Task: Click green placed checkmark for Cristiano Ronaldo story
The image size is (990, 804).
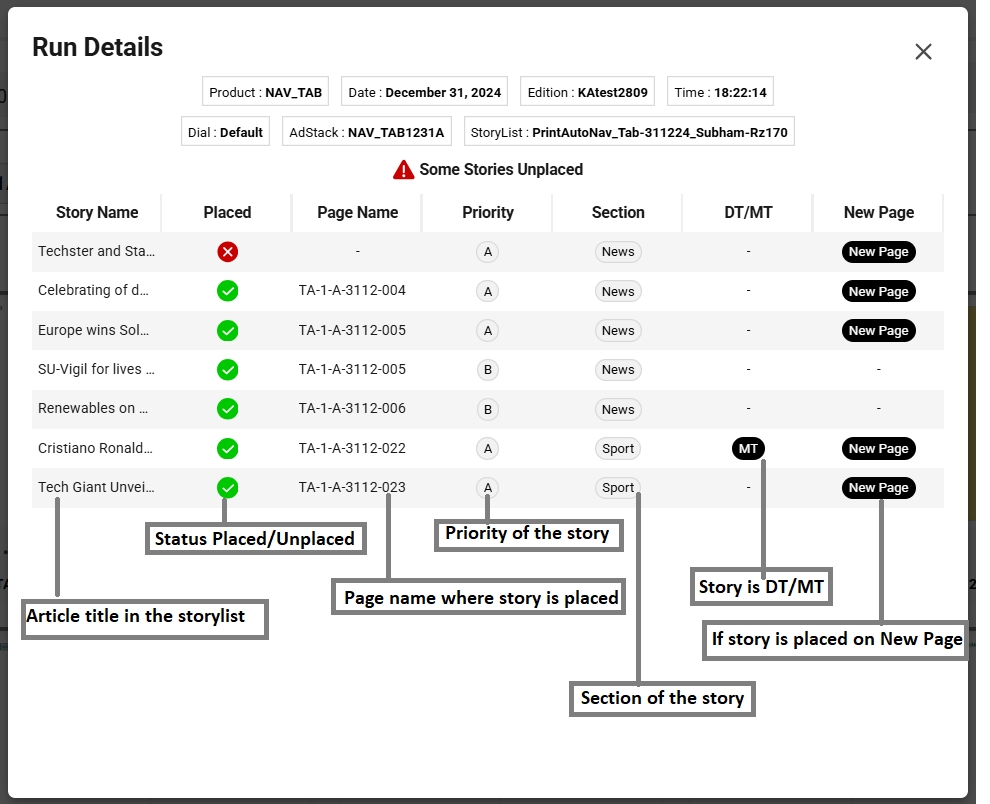Action: click(x=228, y=448)
